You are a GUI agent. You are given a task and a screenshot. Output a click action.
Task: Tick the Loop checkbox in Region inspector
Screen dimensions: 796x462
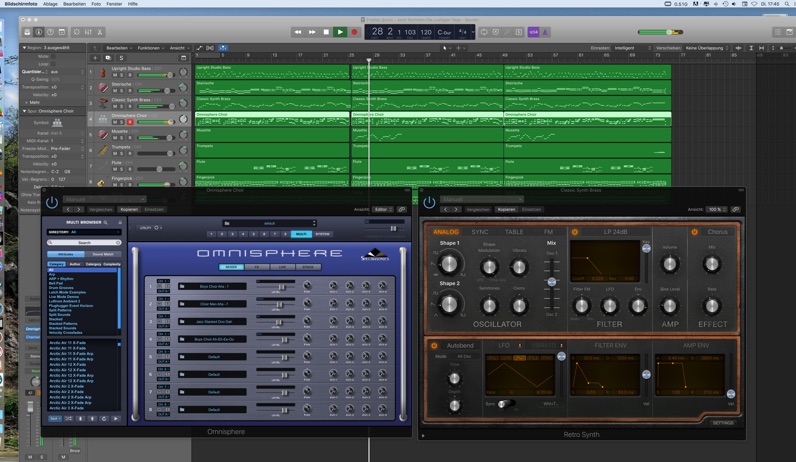tap(54, 64)
